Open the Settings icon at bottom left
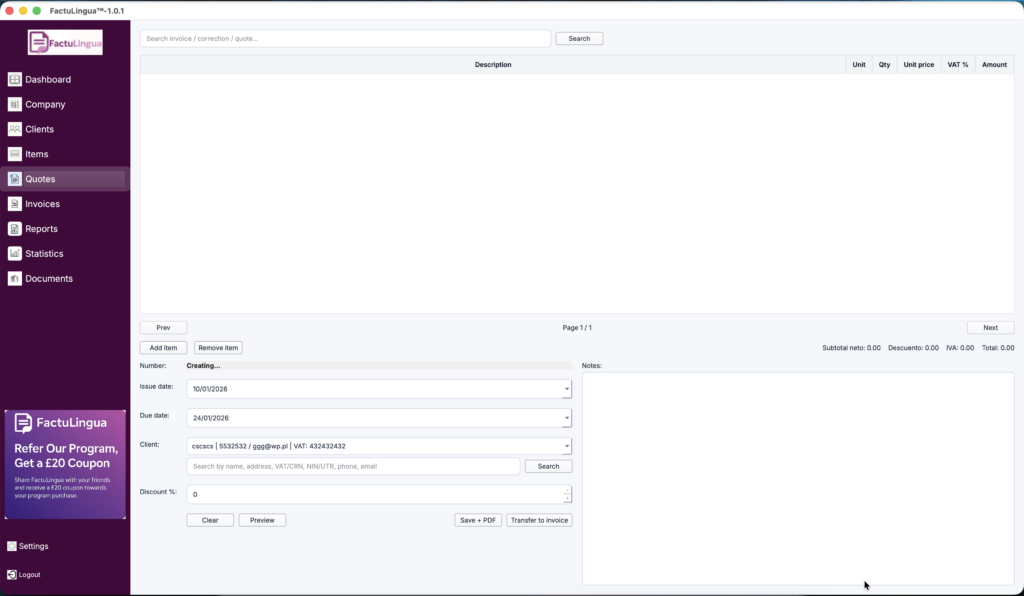The width and height of the screenshot is (1024, 596). pyautogui.click(x=12, y=546)
